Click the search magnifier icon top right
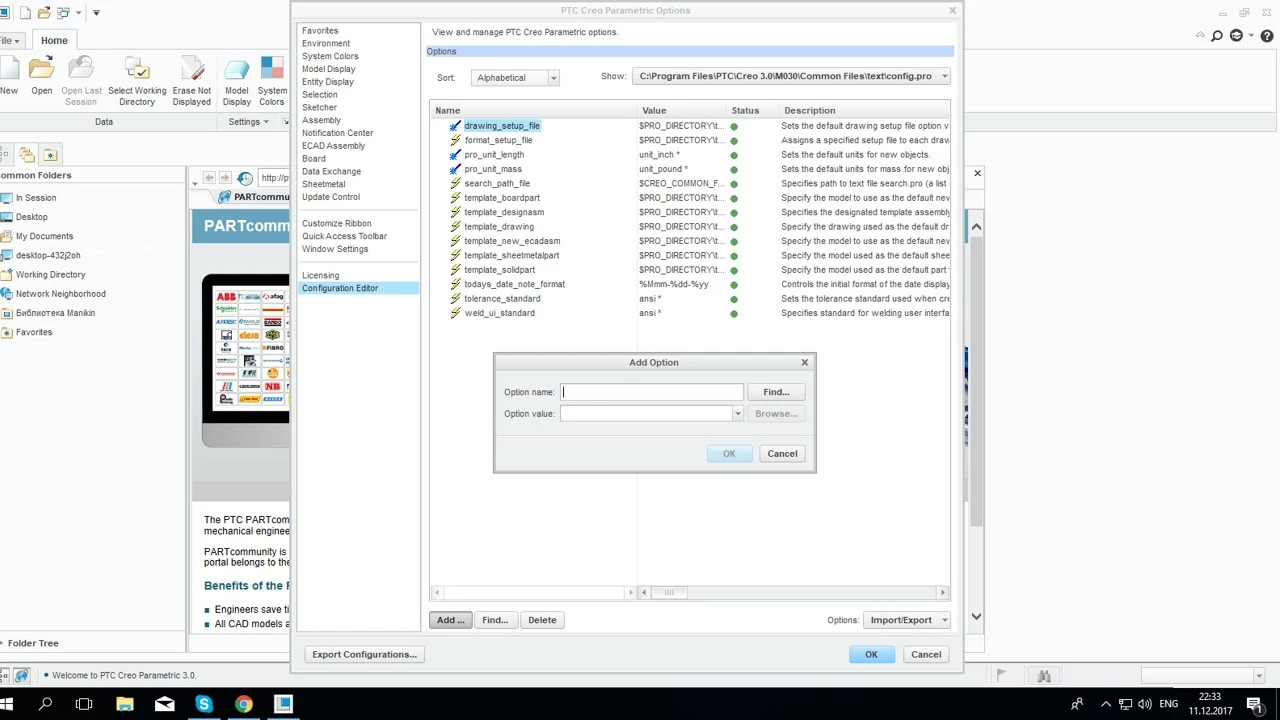 (x=1217, y=36)
